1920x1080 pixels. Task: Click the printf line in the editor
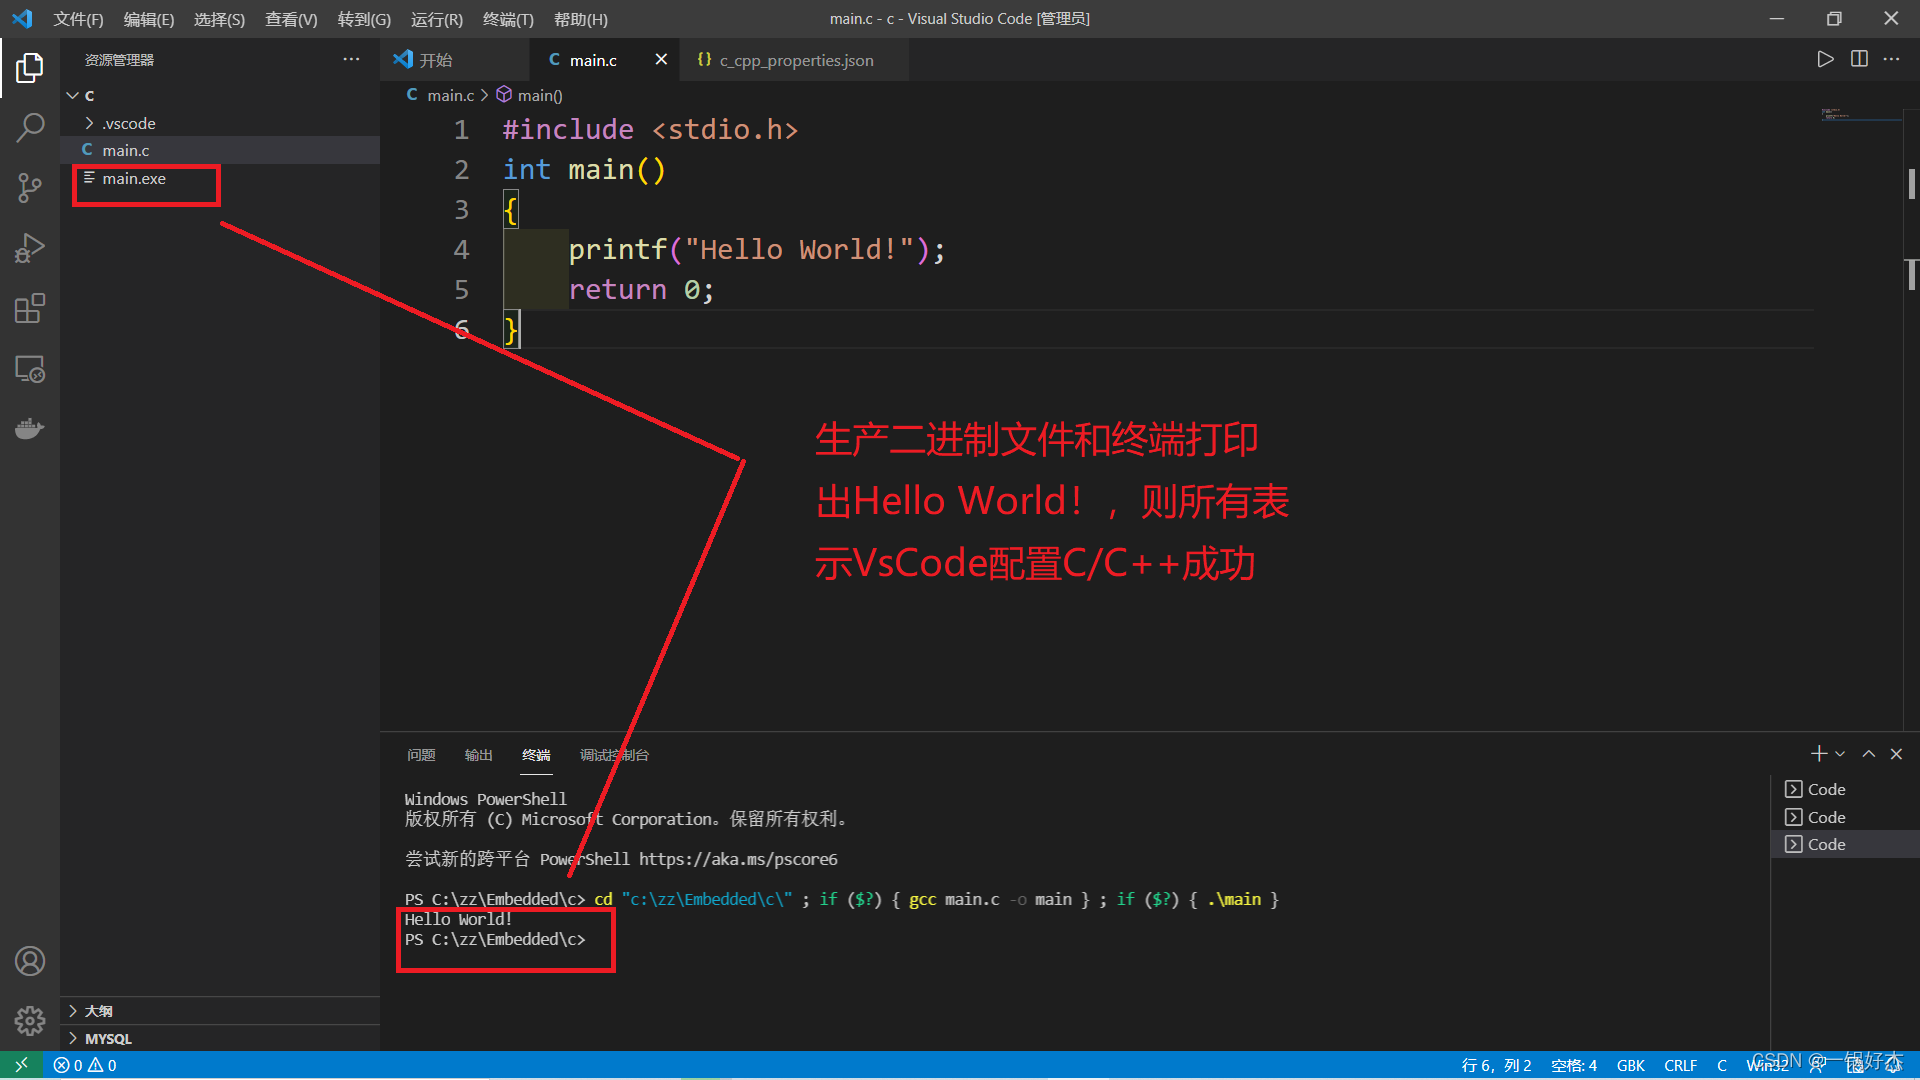pos(756,249)
